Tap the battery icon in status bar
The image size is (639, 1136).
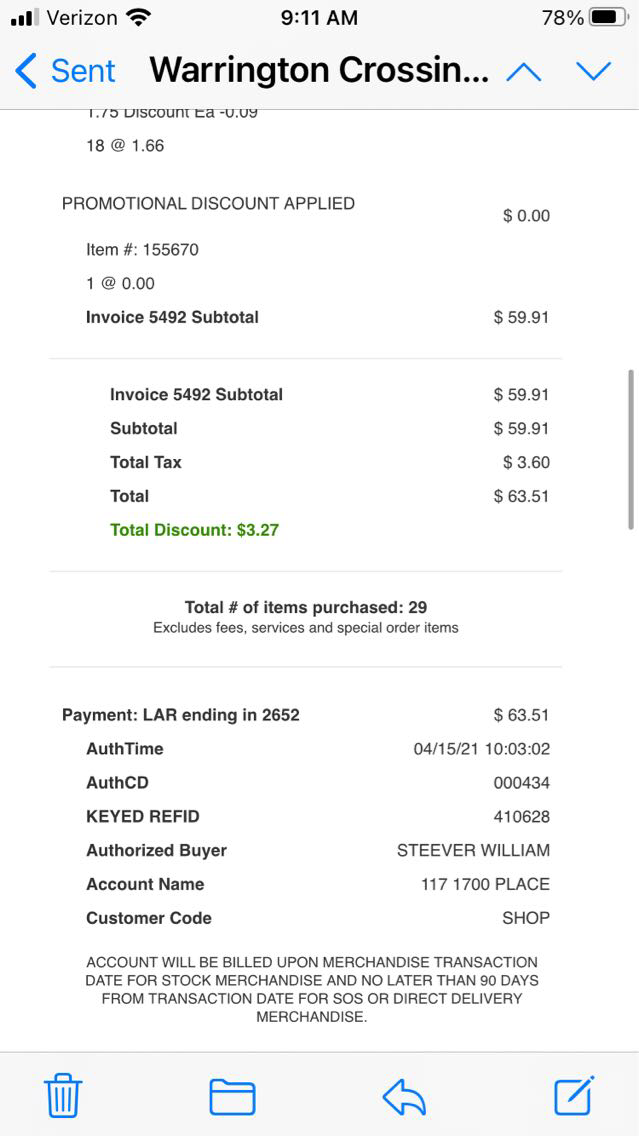(607, 18)
